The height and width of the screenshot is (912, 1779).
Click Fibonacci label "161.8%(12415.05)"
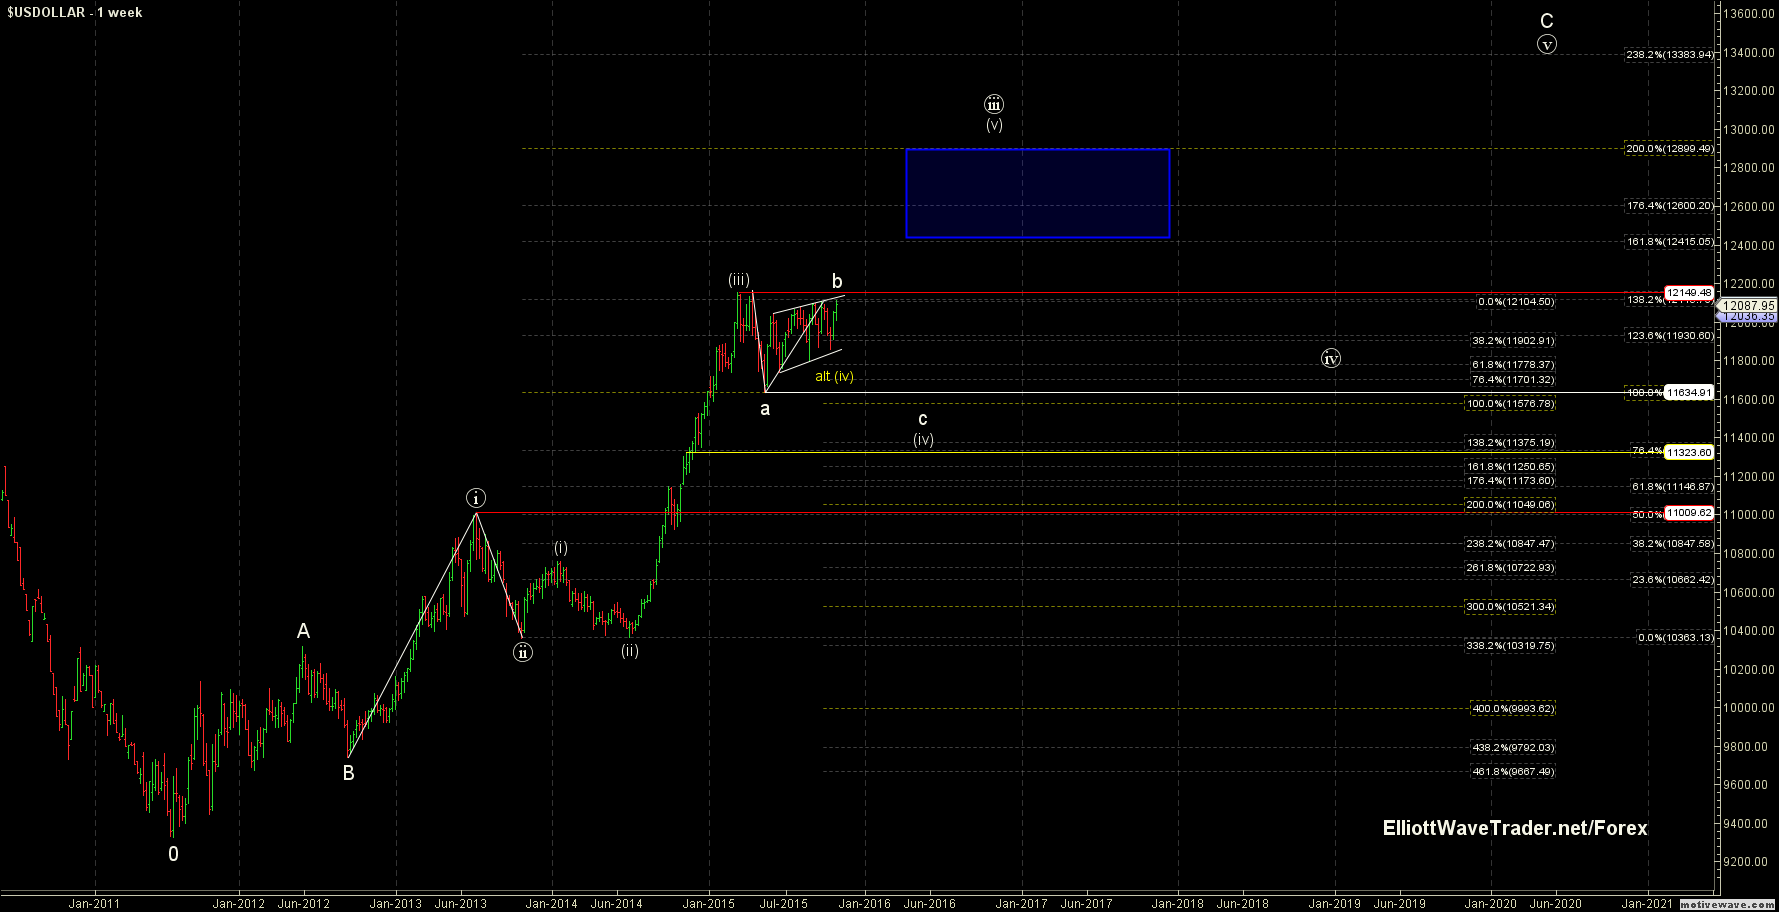(x=1669, y=242)
